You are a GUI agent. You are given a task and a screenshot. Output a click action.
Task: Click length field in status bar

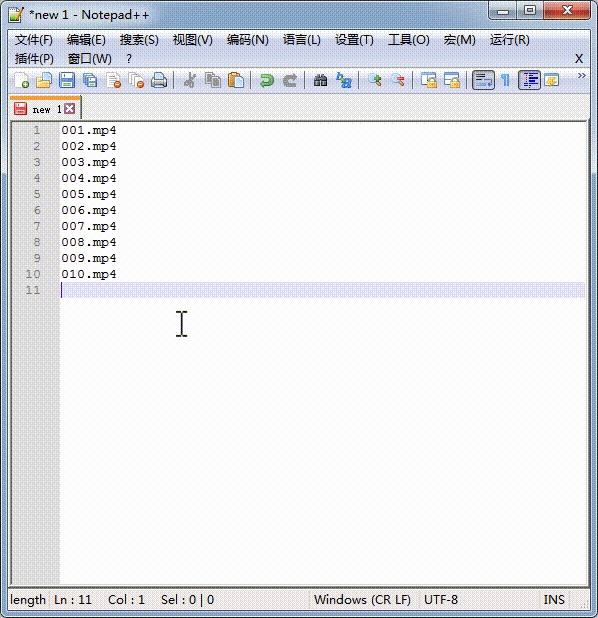tap(28, 599)
